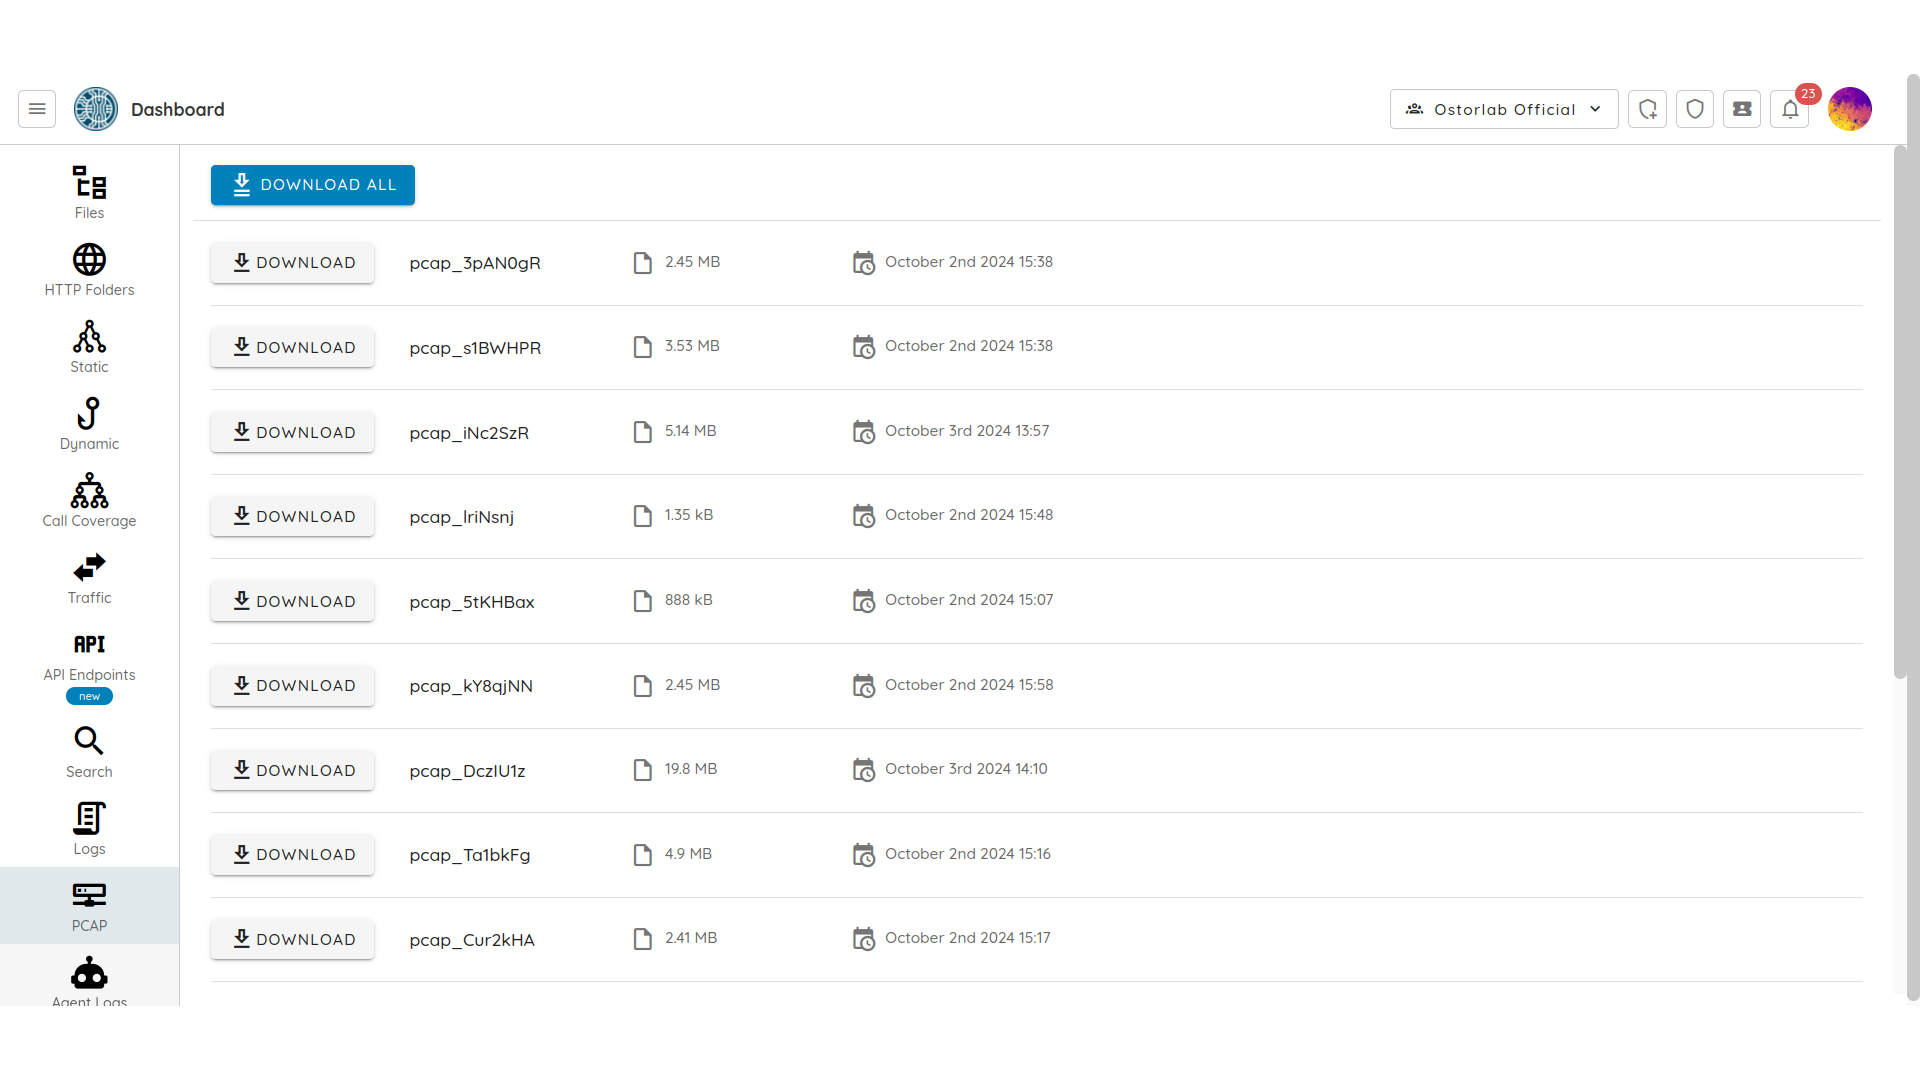
Task: Open the Dynamic hook icon
Action: [x=89, y=423]
